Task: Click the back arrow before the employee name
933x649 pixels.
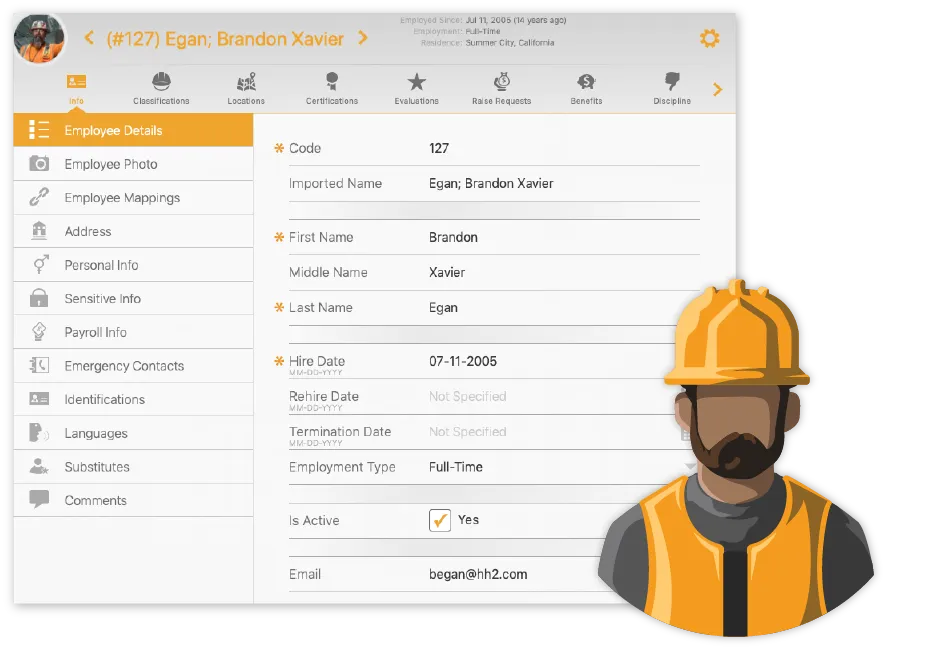Action: click(x=89, y=38)
